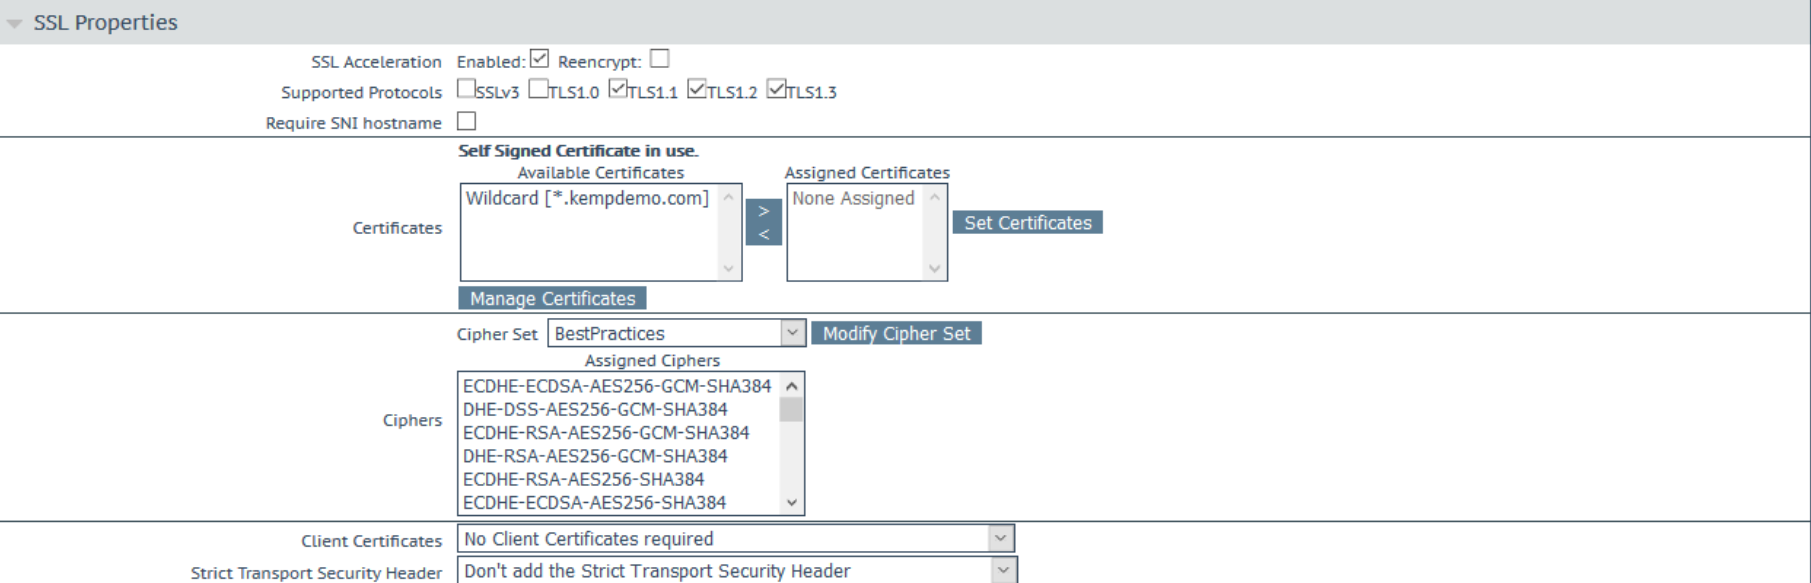Screen dimensions: 1811x583
Task: Uncheck the TLS1.1 protocol checkbox
Action: pyautogui.click(x=618, y=89)
